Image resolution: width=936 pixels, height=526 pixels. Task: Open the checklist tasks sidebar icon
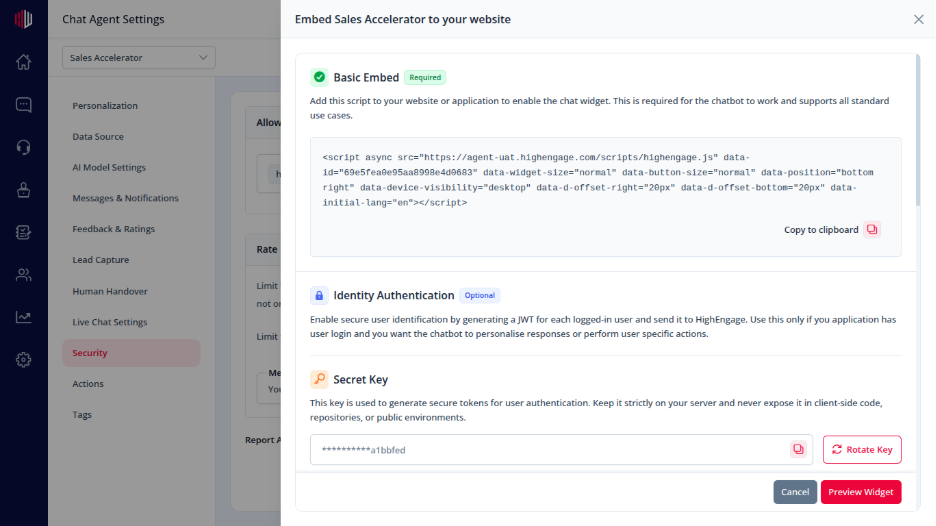(x=23, y=232)
